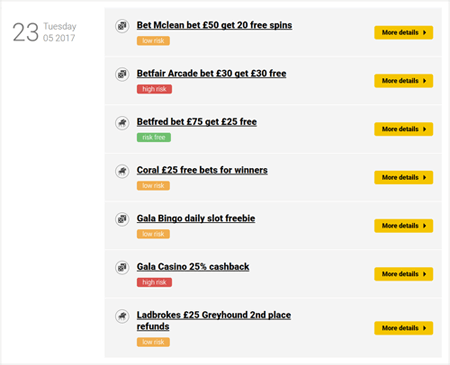Click the dice icon next to Gala Casino
Viewport: 450px width, 365px height.
click(122, 267)
